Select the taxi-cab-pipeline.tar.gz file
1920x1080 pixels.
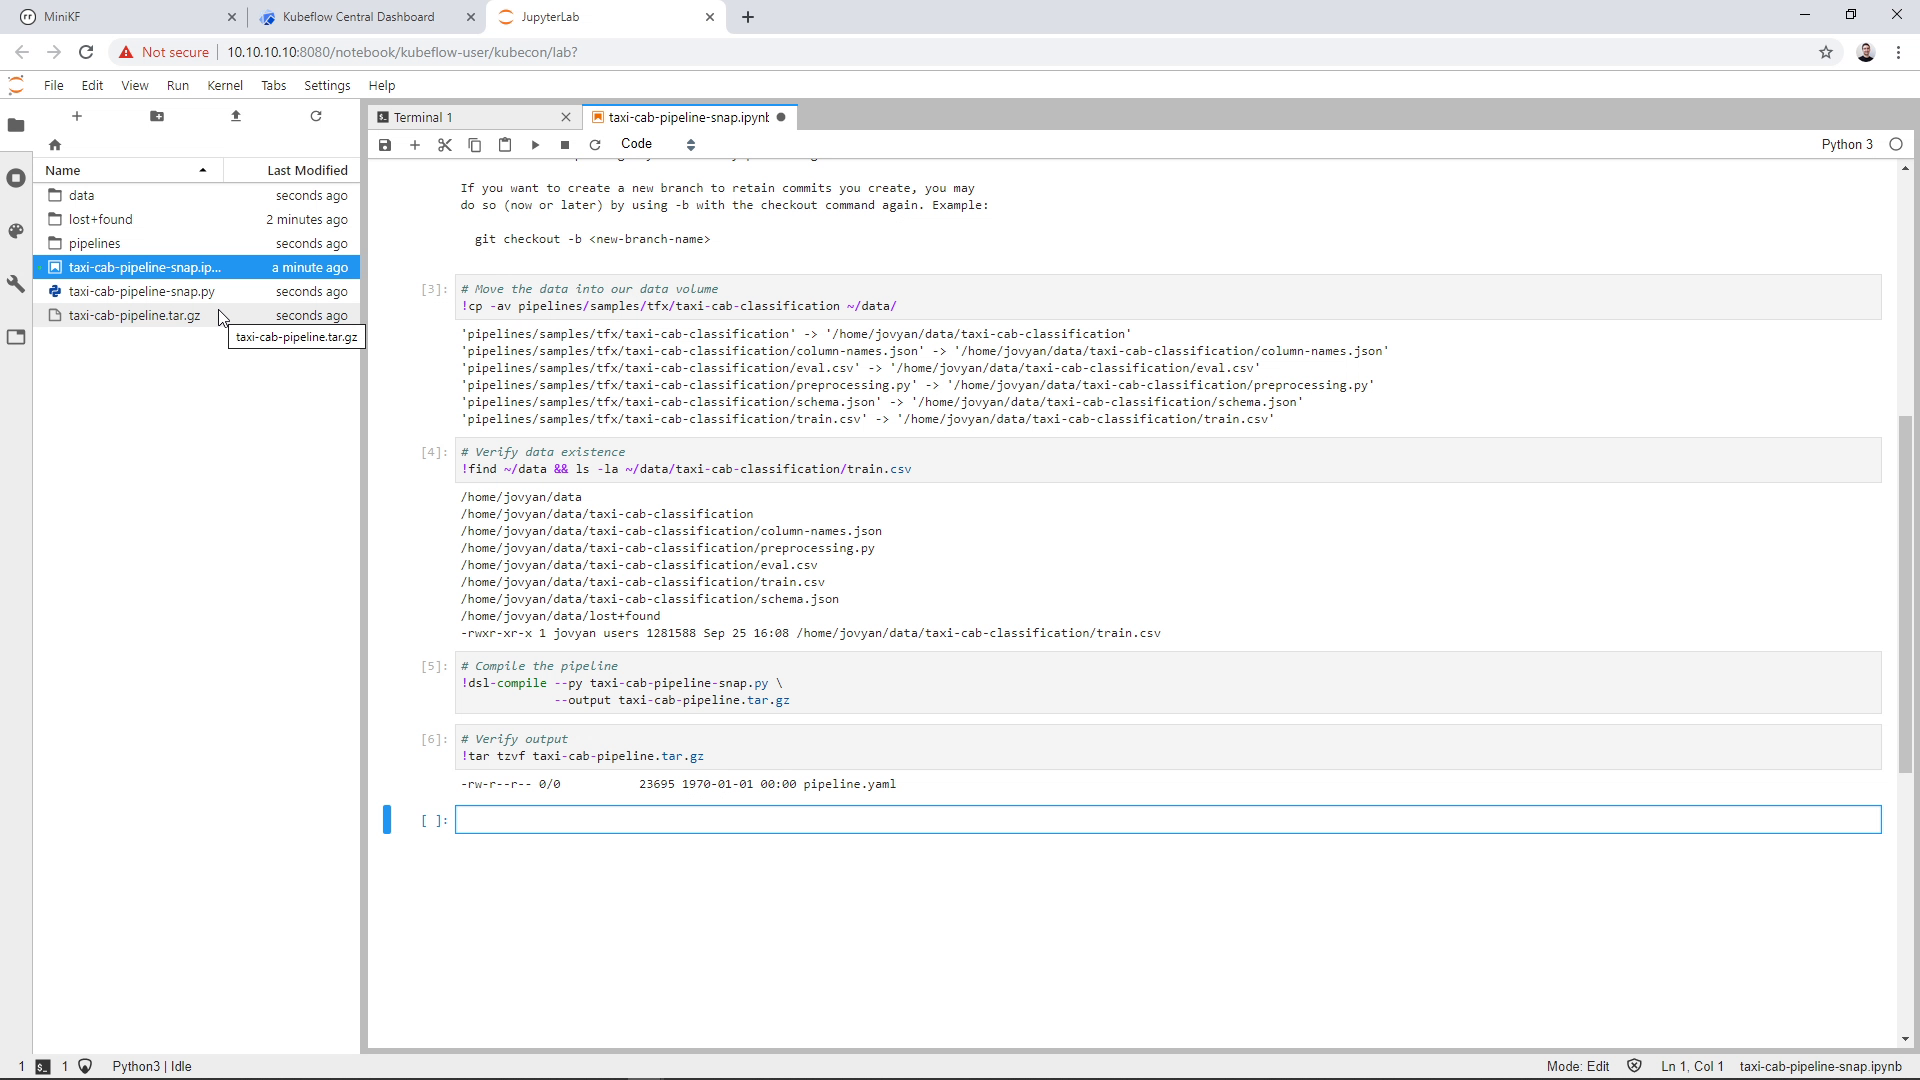[x=133, y=315]
